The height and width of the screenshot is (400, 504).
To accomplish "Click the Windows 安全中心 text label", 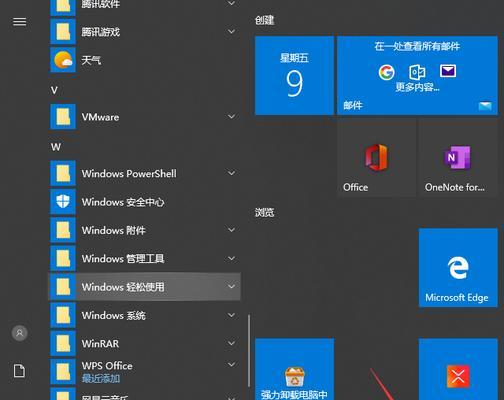I will (123, 202).
